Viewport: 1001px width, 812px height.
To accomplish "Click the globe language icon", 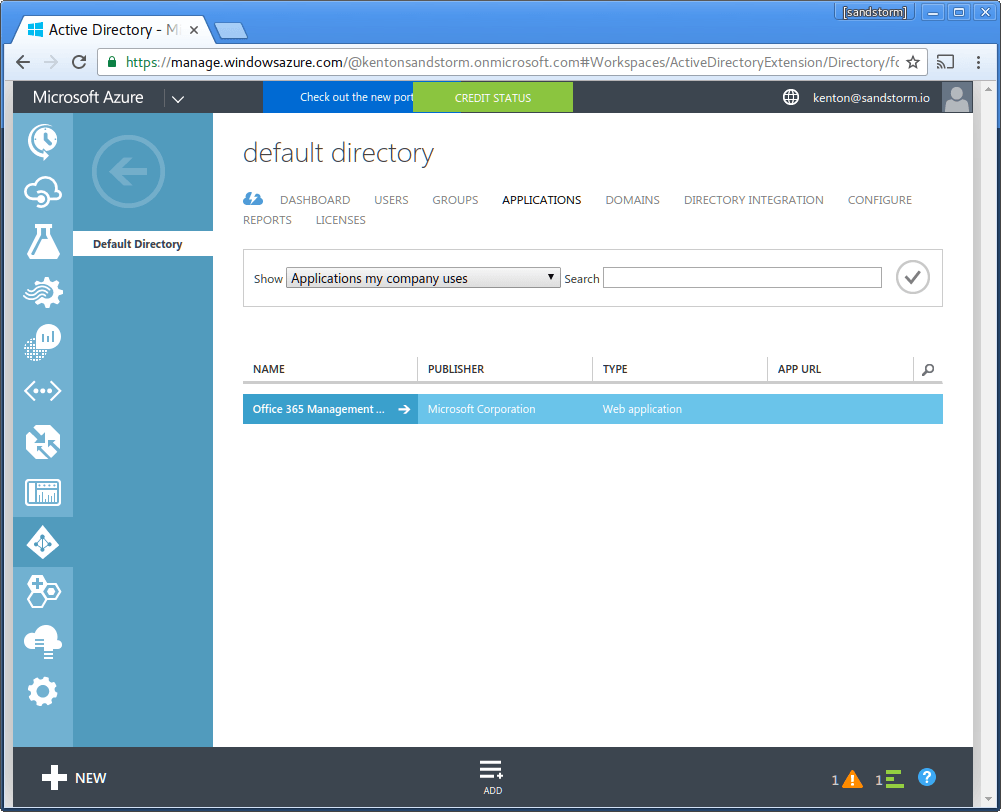I will tap(791, 97).
